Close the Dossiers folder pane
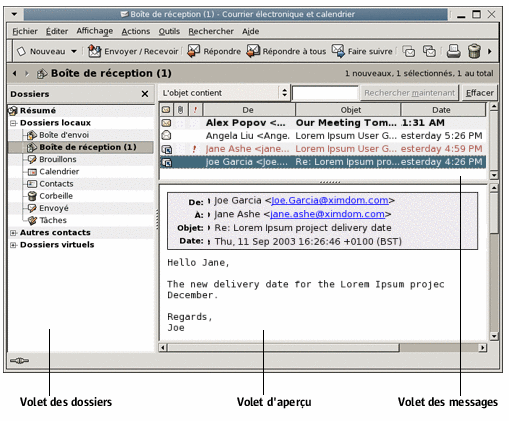Image resolution: width=509 pixels, height=421 pixels. pyautogui.click(x=145, y=94)
